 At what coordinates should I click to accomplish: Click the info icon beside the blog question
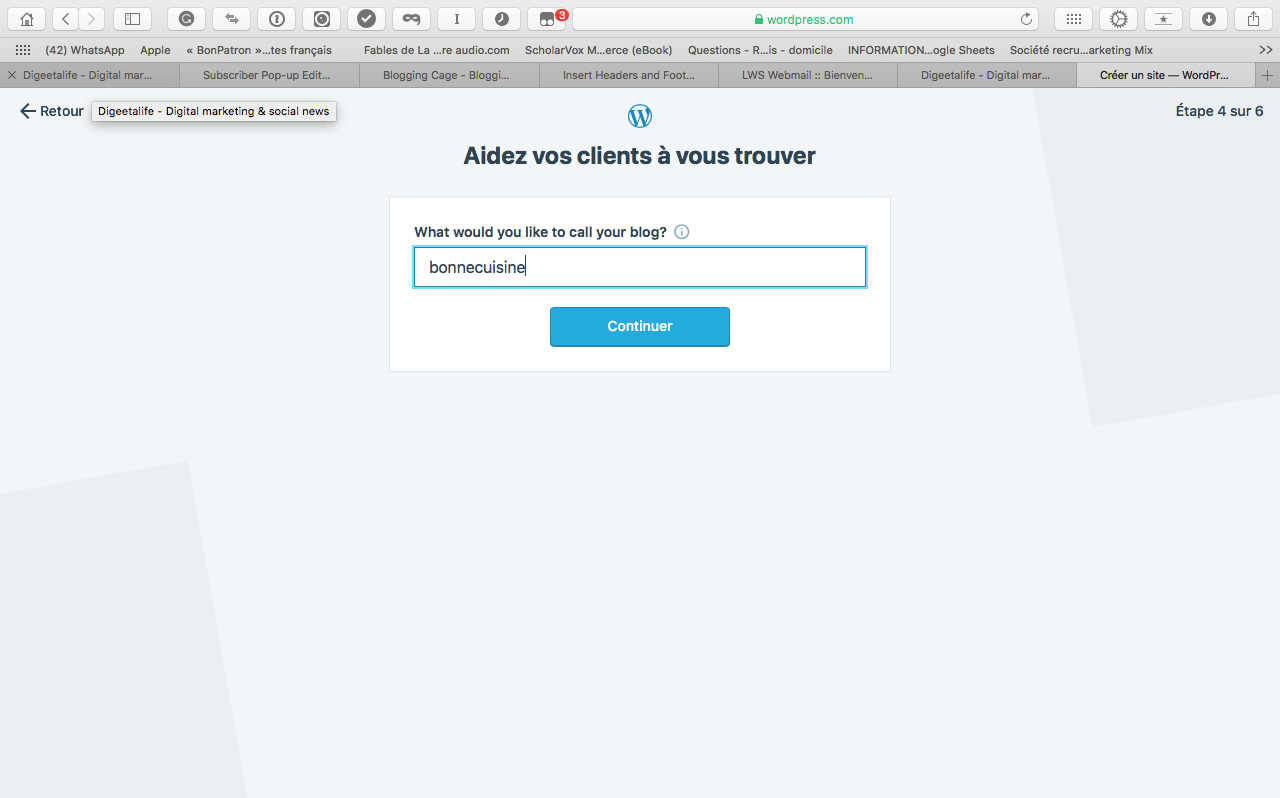click(x=682, y=232)
